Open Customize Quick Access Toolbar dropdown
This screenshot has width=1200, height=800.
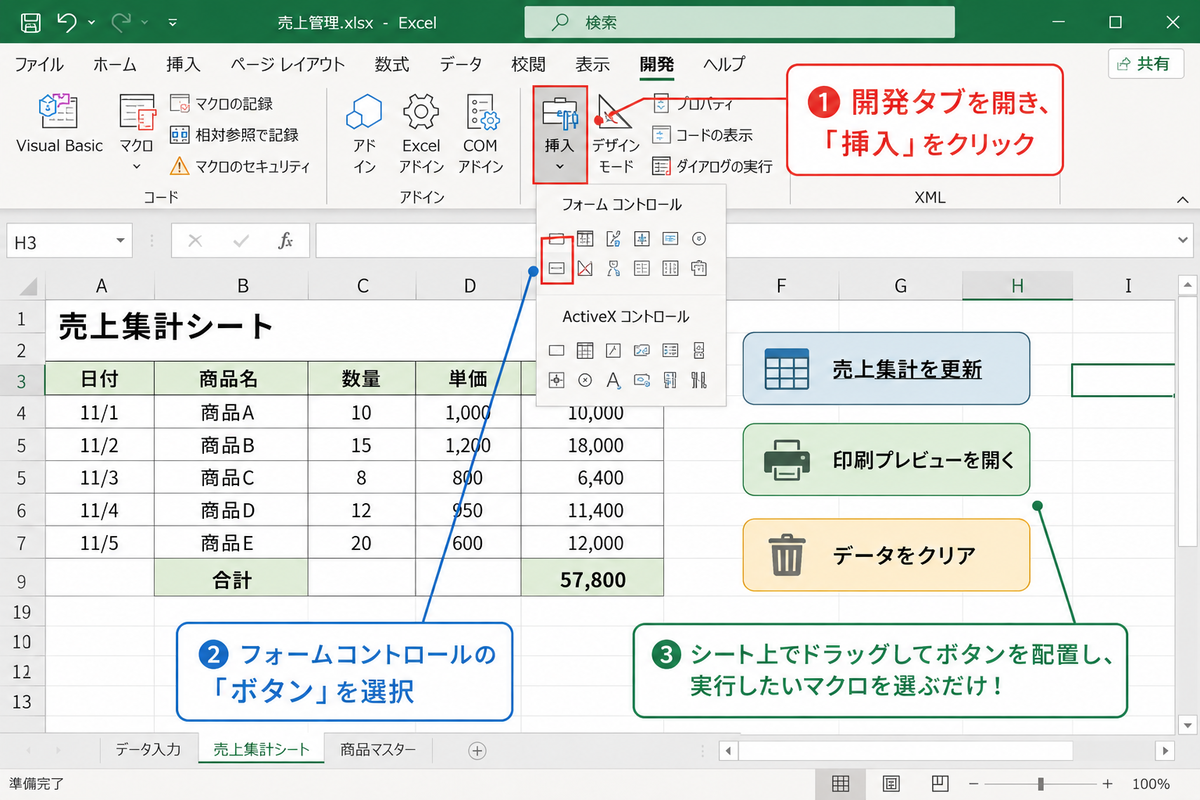tap(173, 21)
